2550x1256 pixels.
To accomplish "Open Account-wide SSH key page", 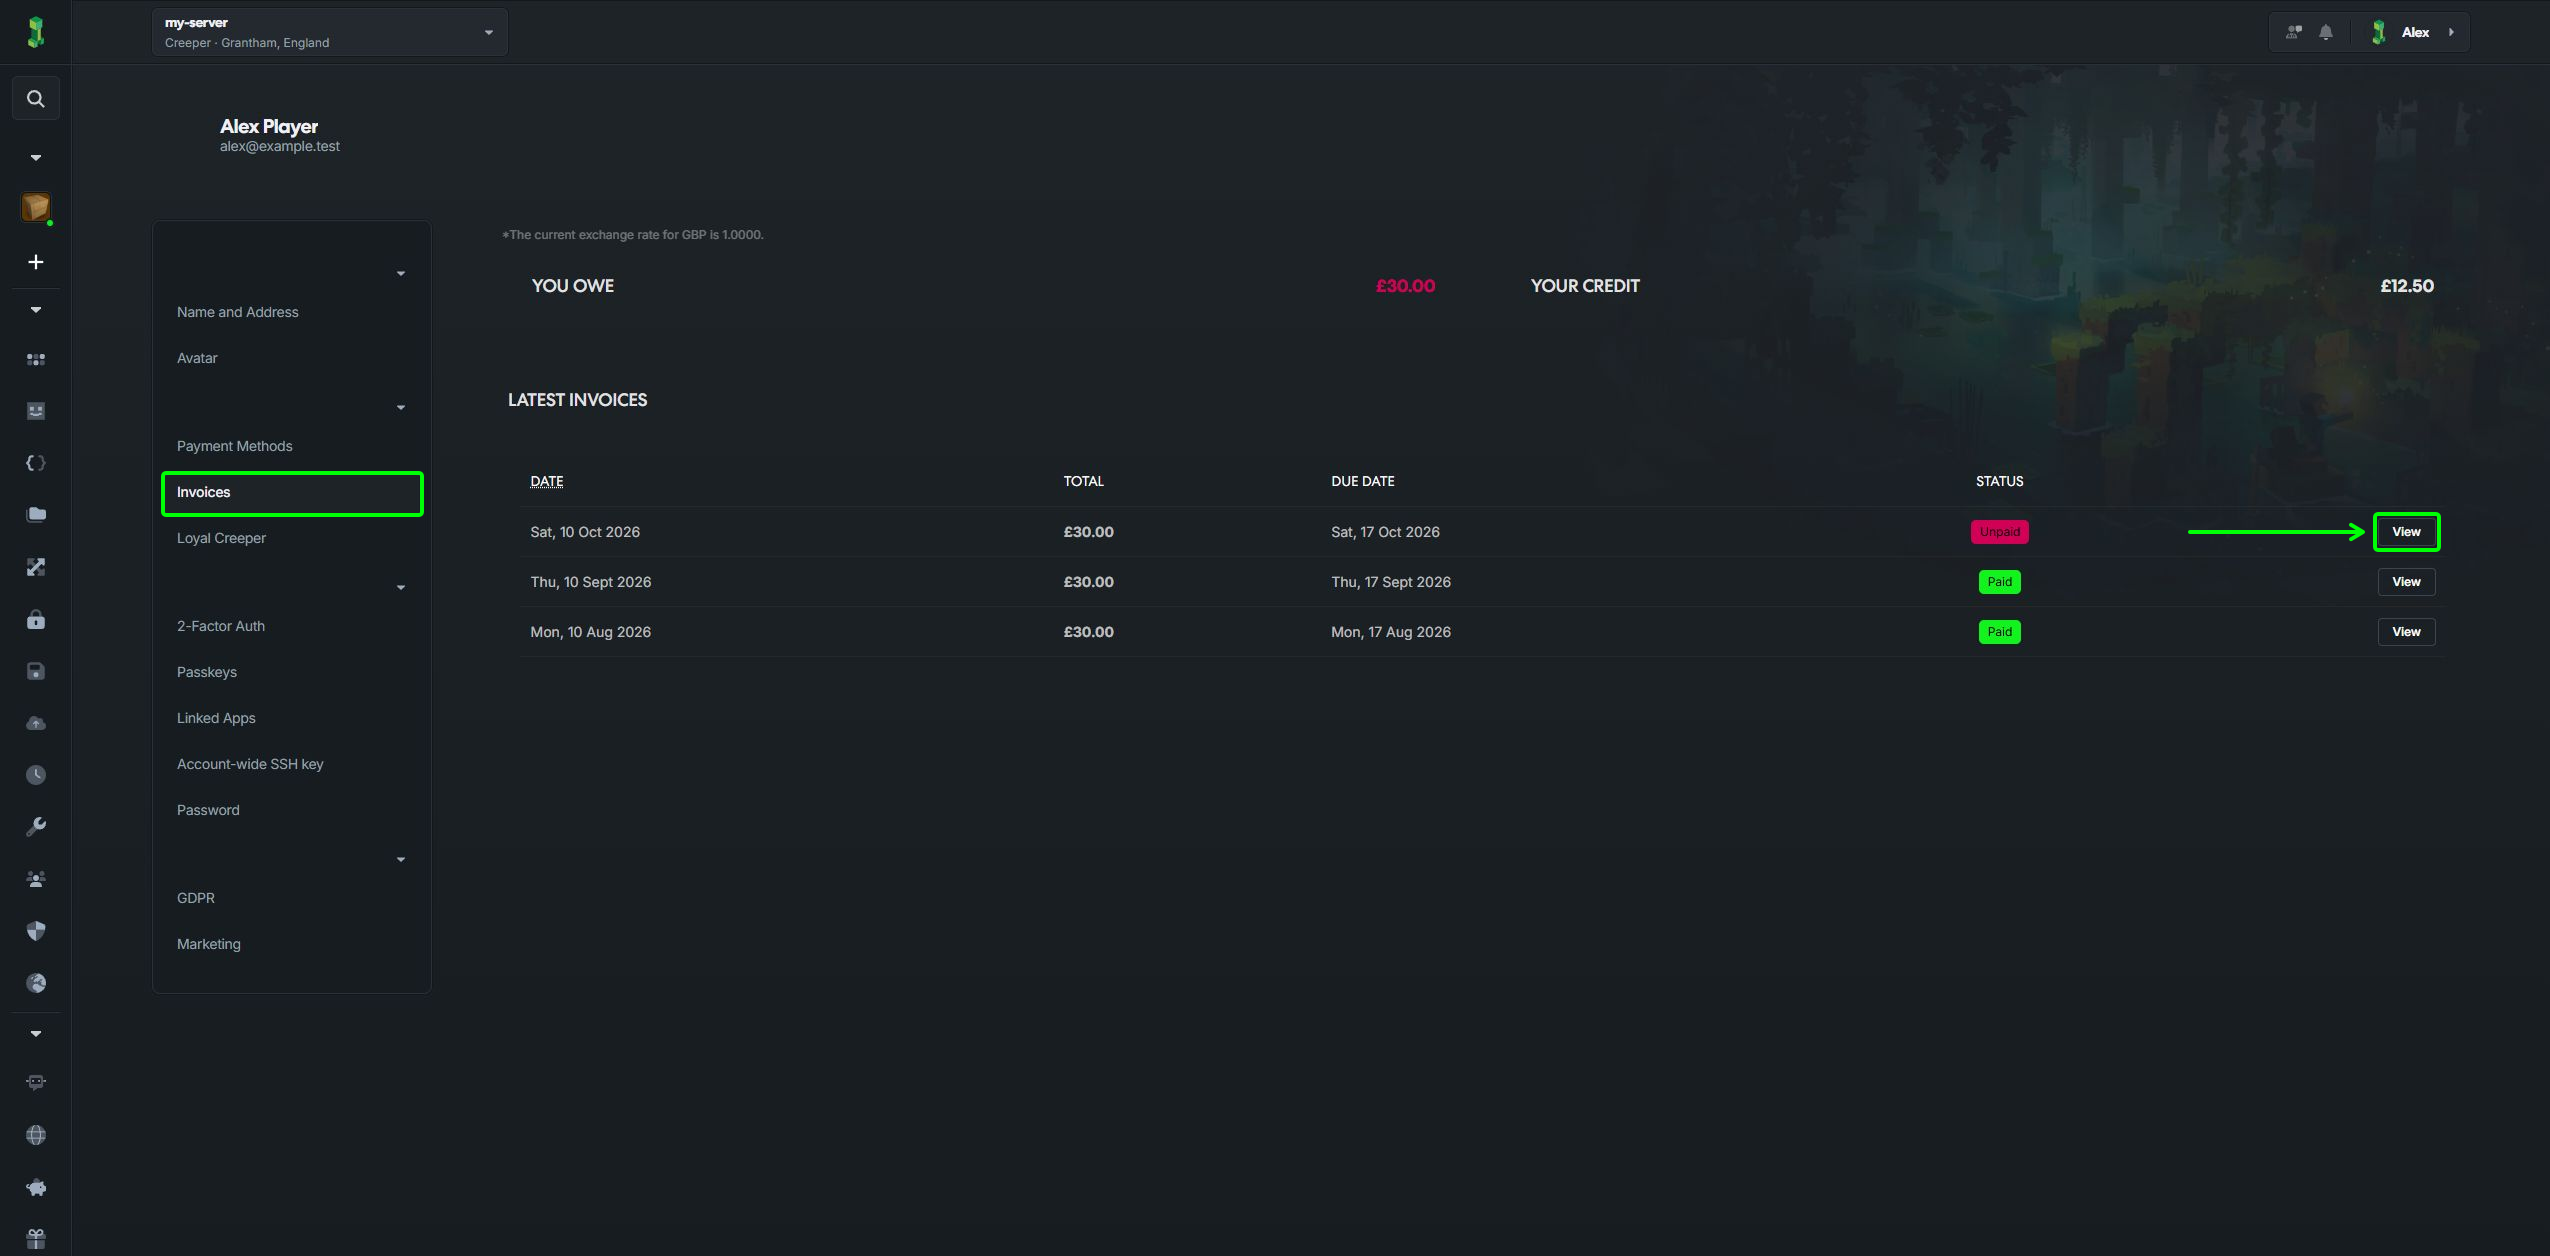I will 250,764.
